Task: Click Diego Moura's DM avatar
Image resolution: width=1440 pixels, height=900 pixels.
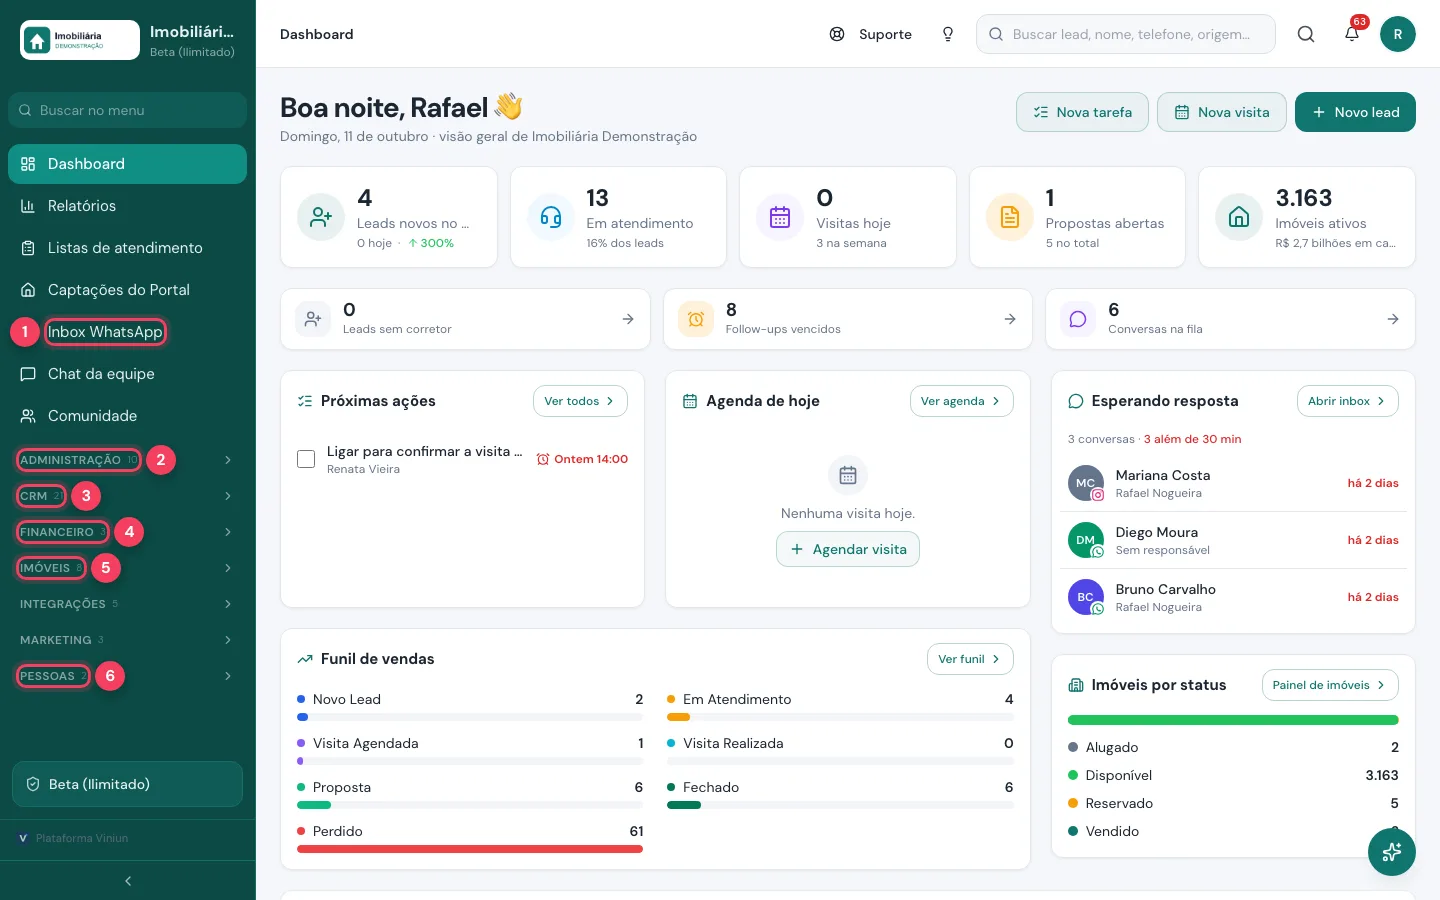Action: click(x=1086, y=540)
